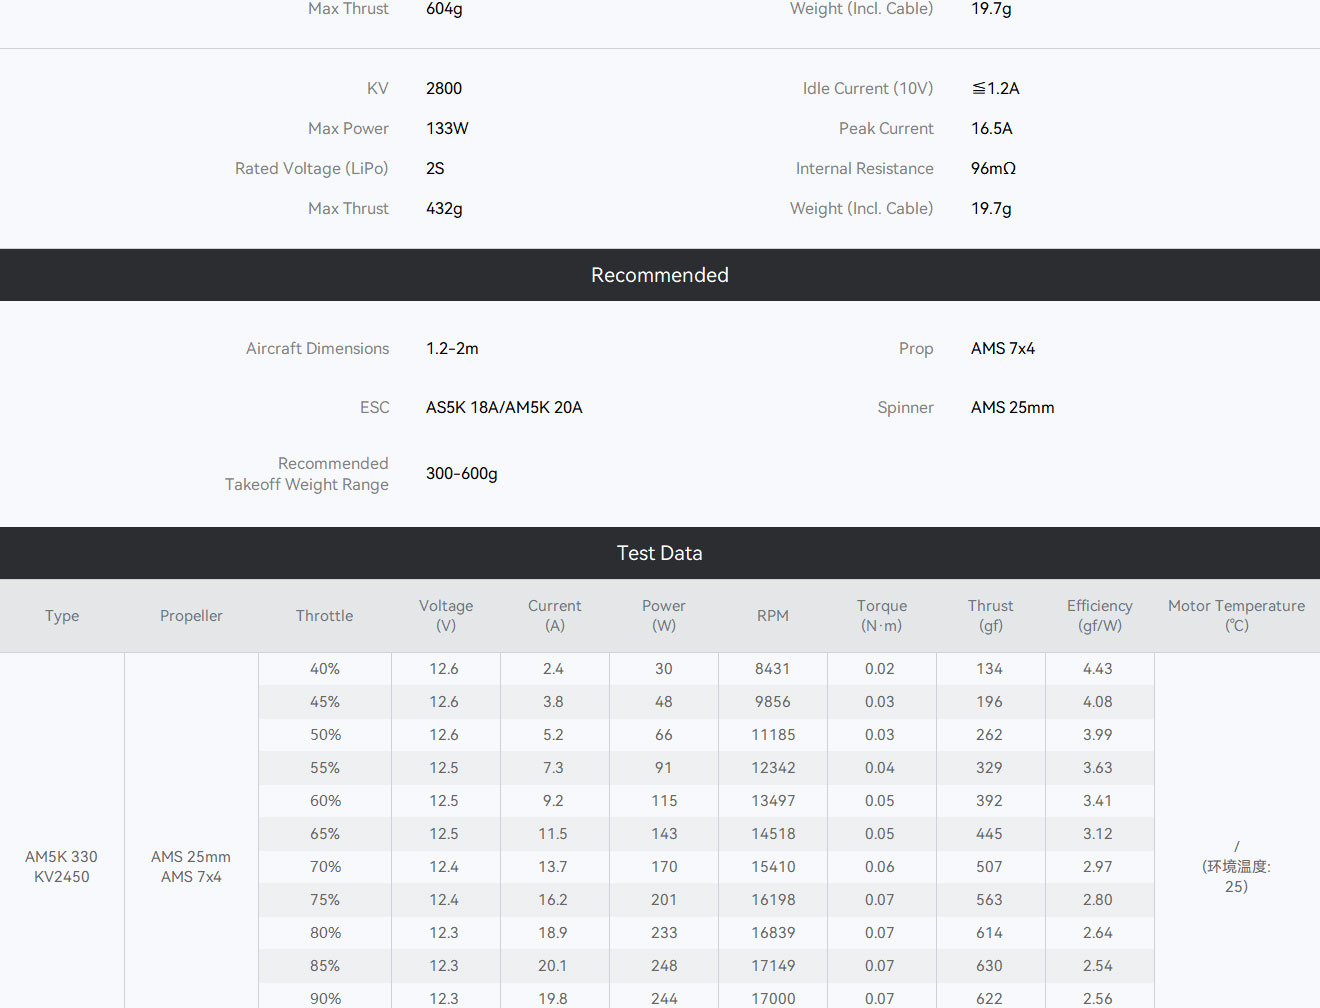Click the Internal Resistance label

tap(864, 168)
